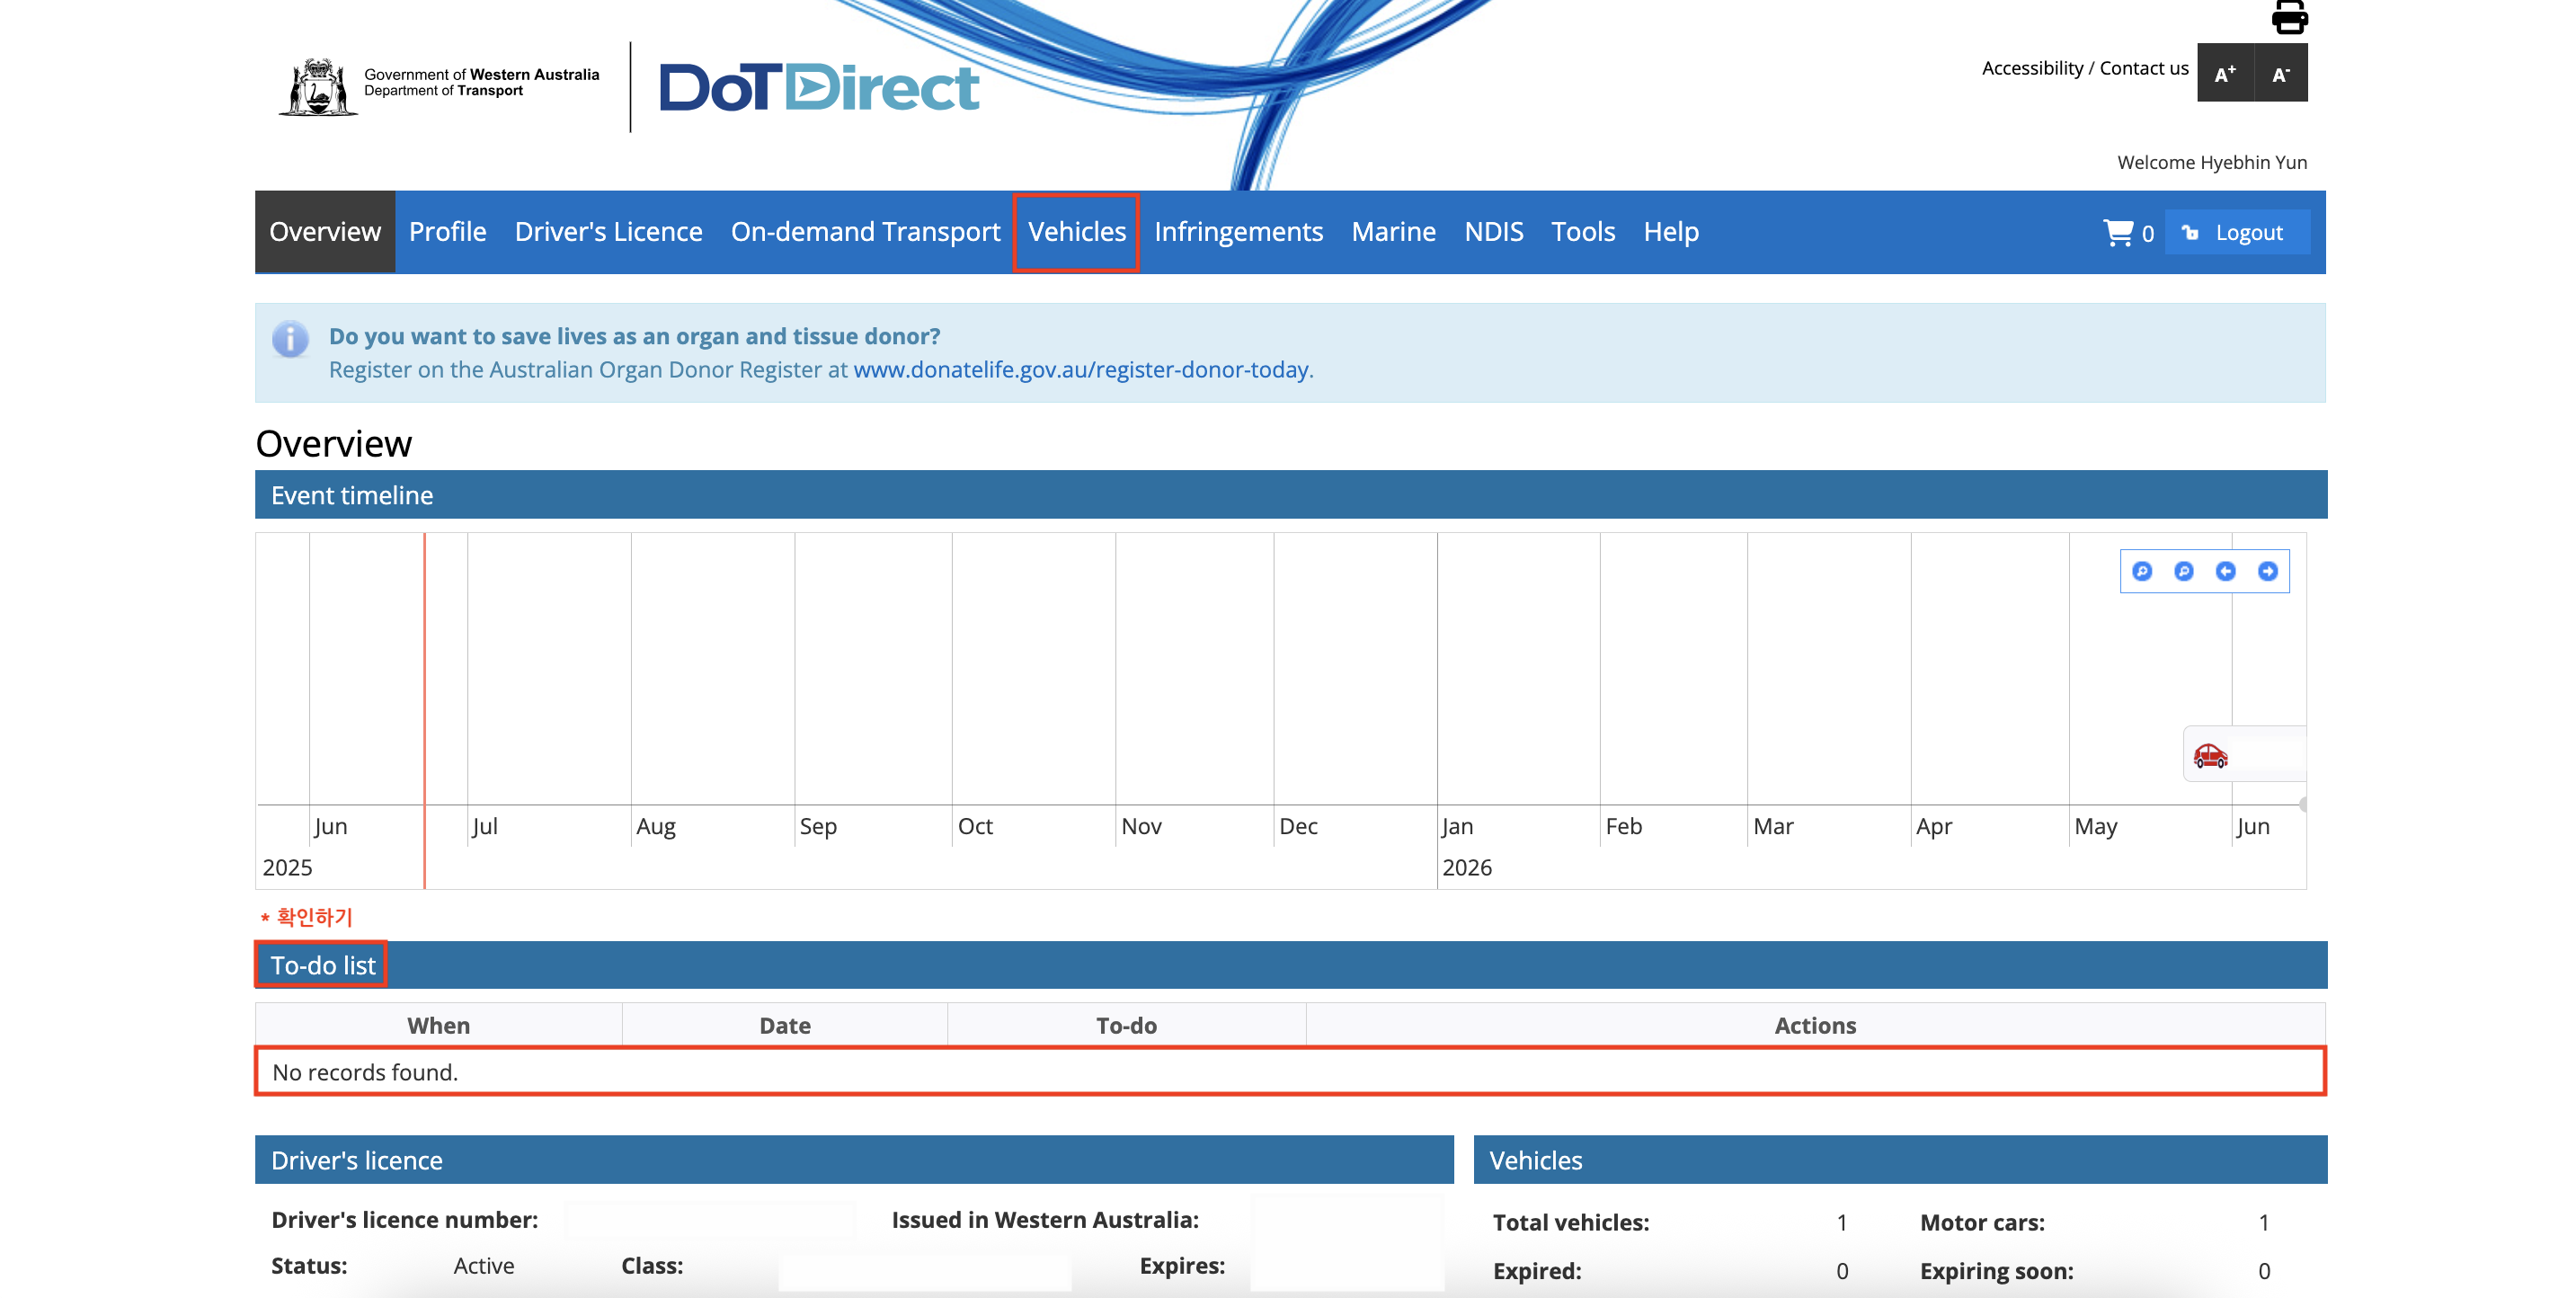Zoom in on the event timeline
This screenshot has height=1298, width=2576.
tap(2142, 571)
